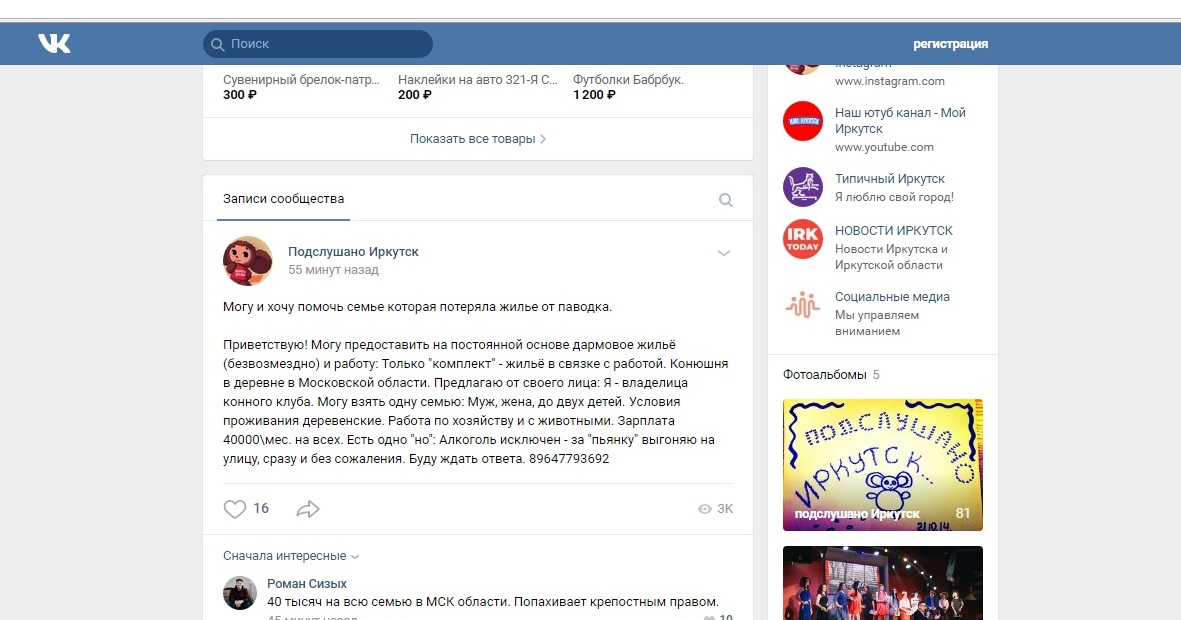Like the post with the heart icon
1181x620 pixels.
(235, 509)
